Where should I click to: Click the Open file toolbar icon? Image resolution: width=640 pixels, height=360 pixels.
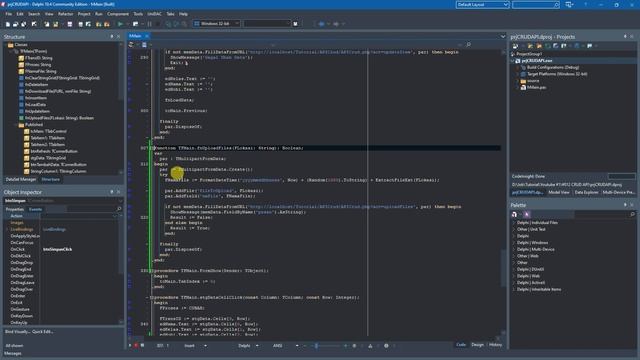16,24
